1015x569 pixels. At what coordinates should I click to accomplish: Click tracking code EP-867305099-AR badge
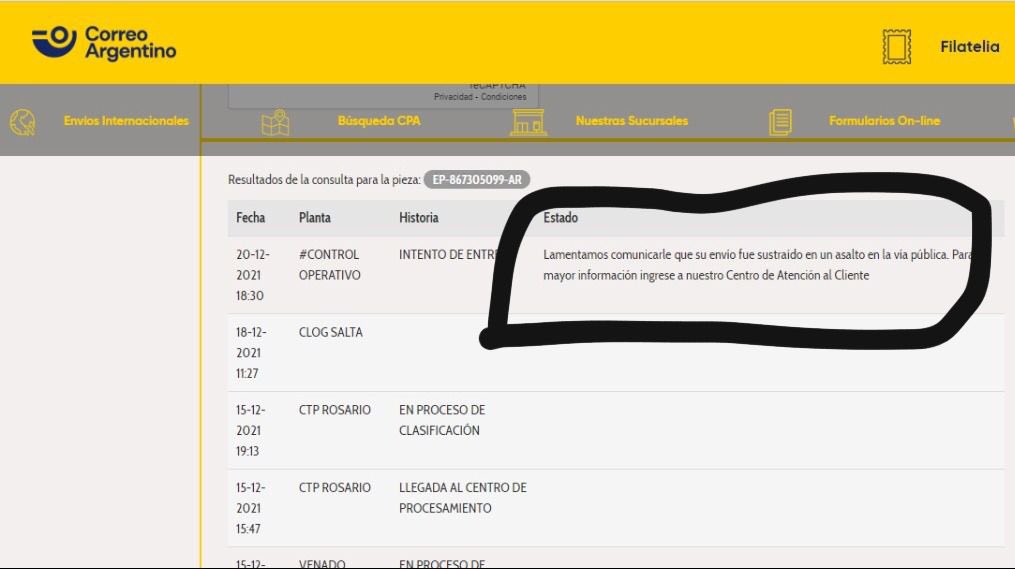click(477, 179)
